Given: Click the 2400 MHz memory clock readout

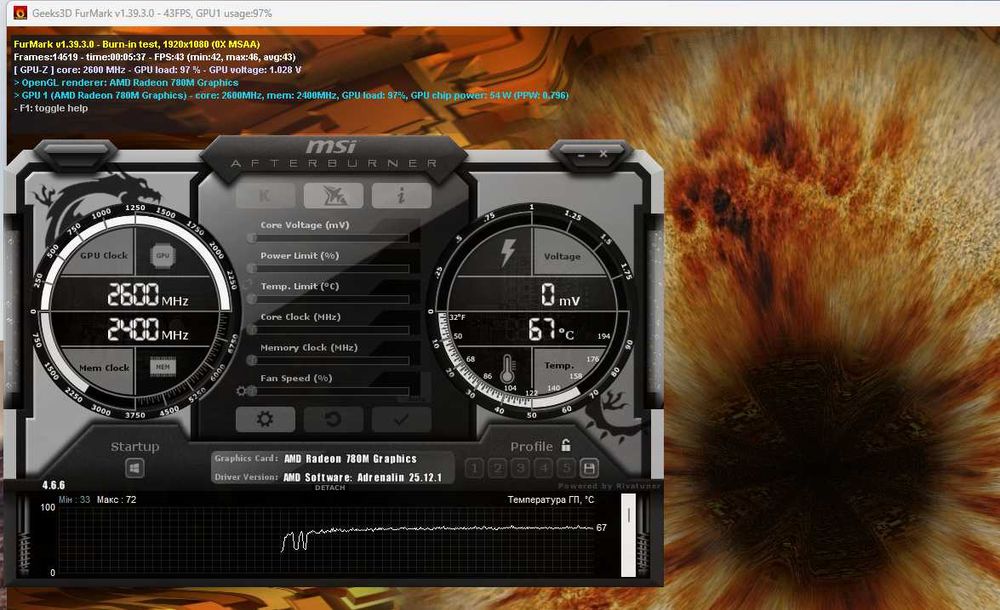Looking at the screenshot, I should point(147,330).
